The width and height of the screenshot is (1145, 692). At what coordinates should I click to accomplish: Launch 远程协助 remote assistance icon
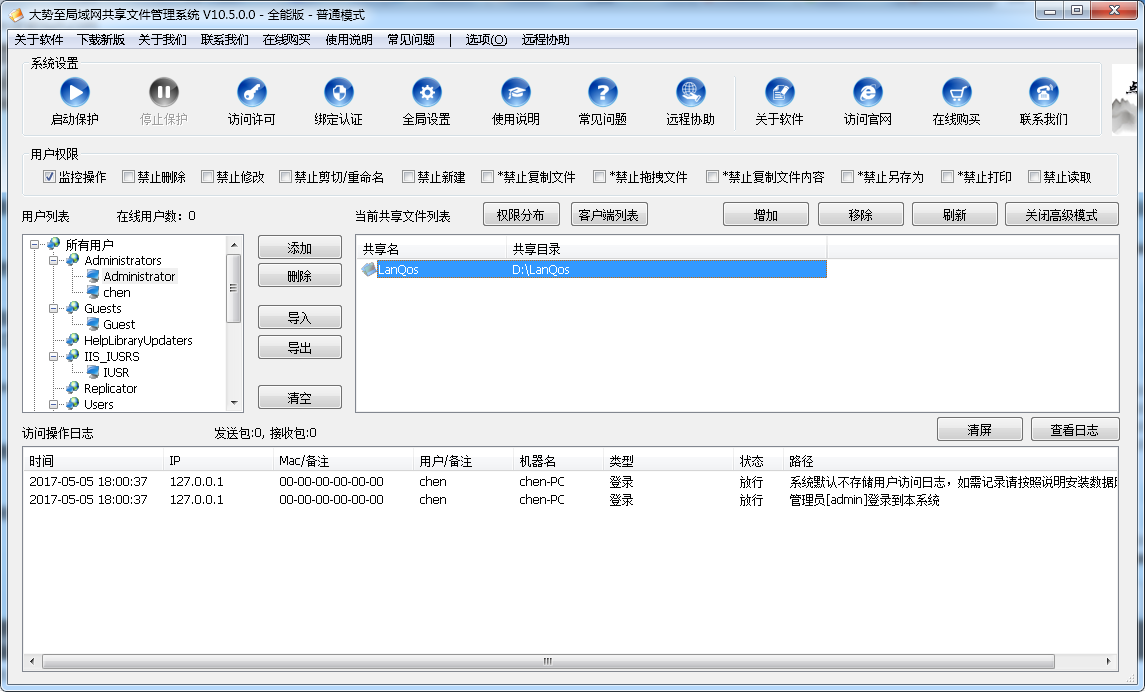coord(690,93)
